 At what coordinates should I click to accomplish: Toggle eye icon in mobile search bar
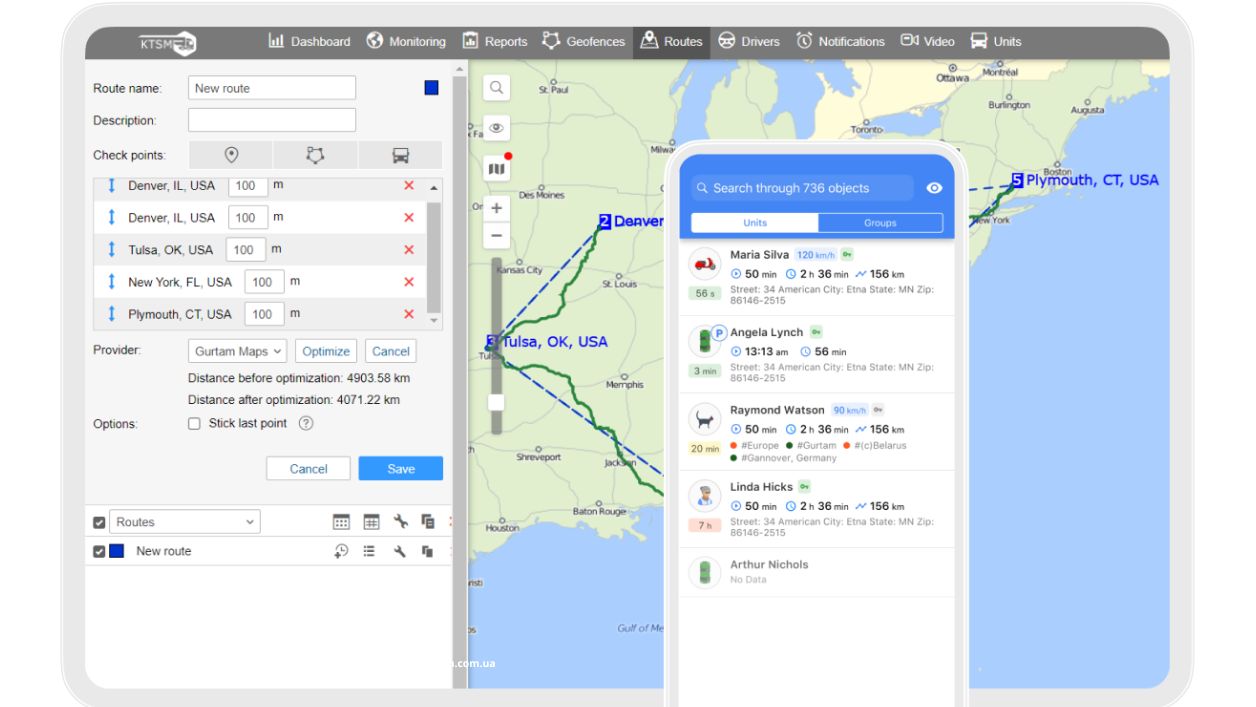(x=934, y=188)
